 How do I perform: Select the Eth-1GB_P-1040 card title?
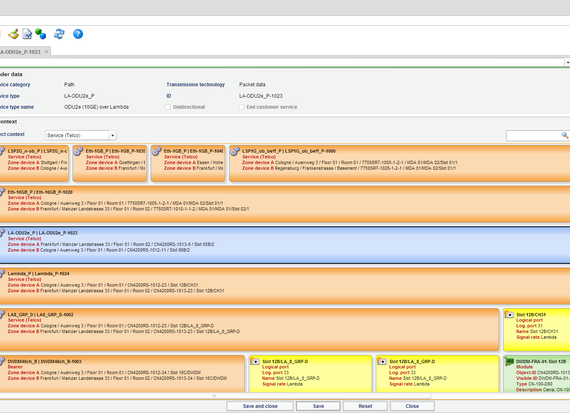(x=193, y=151)
